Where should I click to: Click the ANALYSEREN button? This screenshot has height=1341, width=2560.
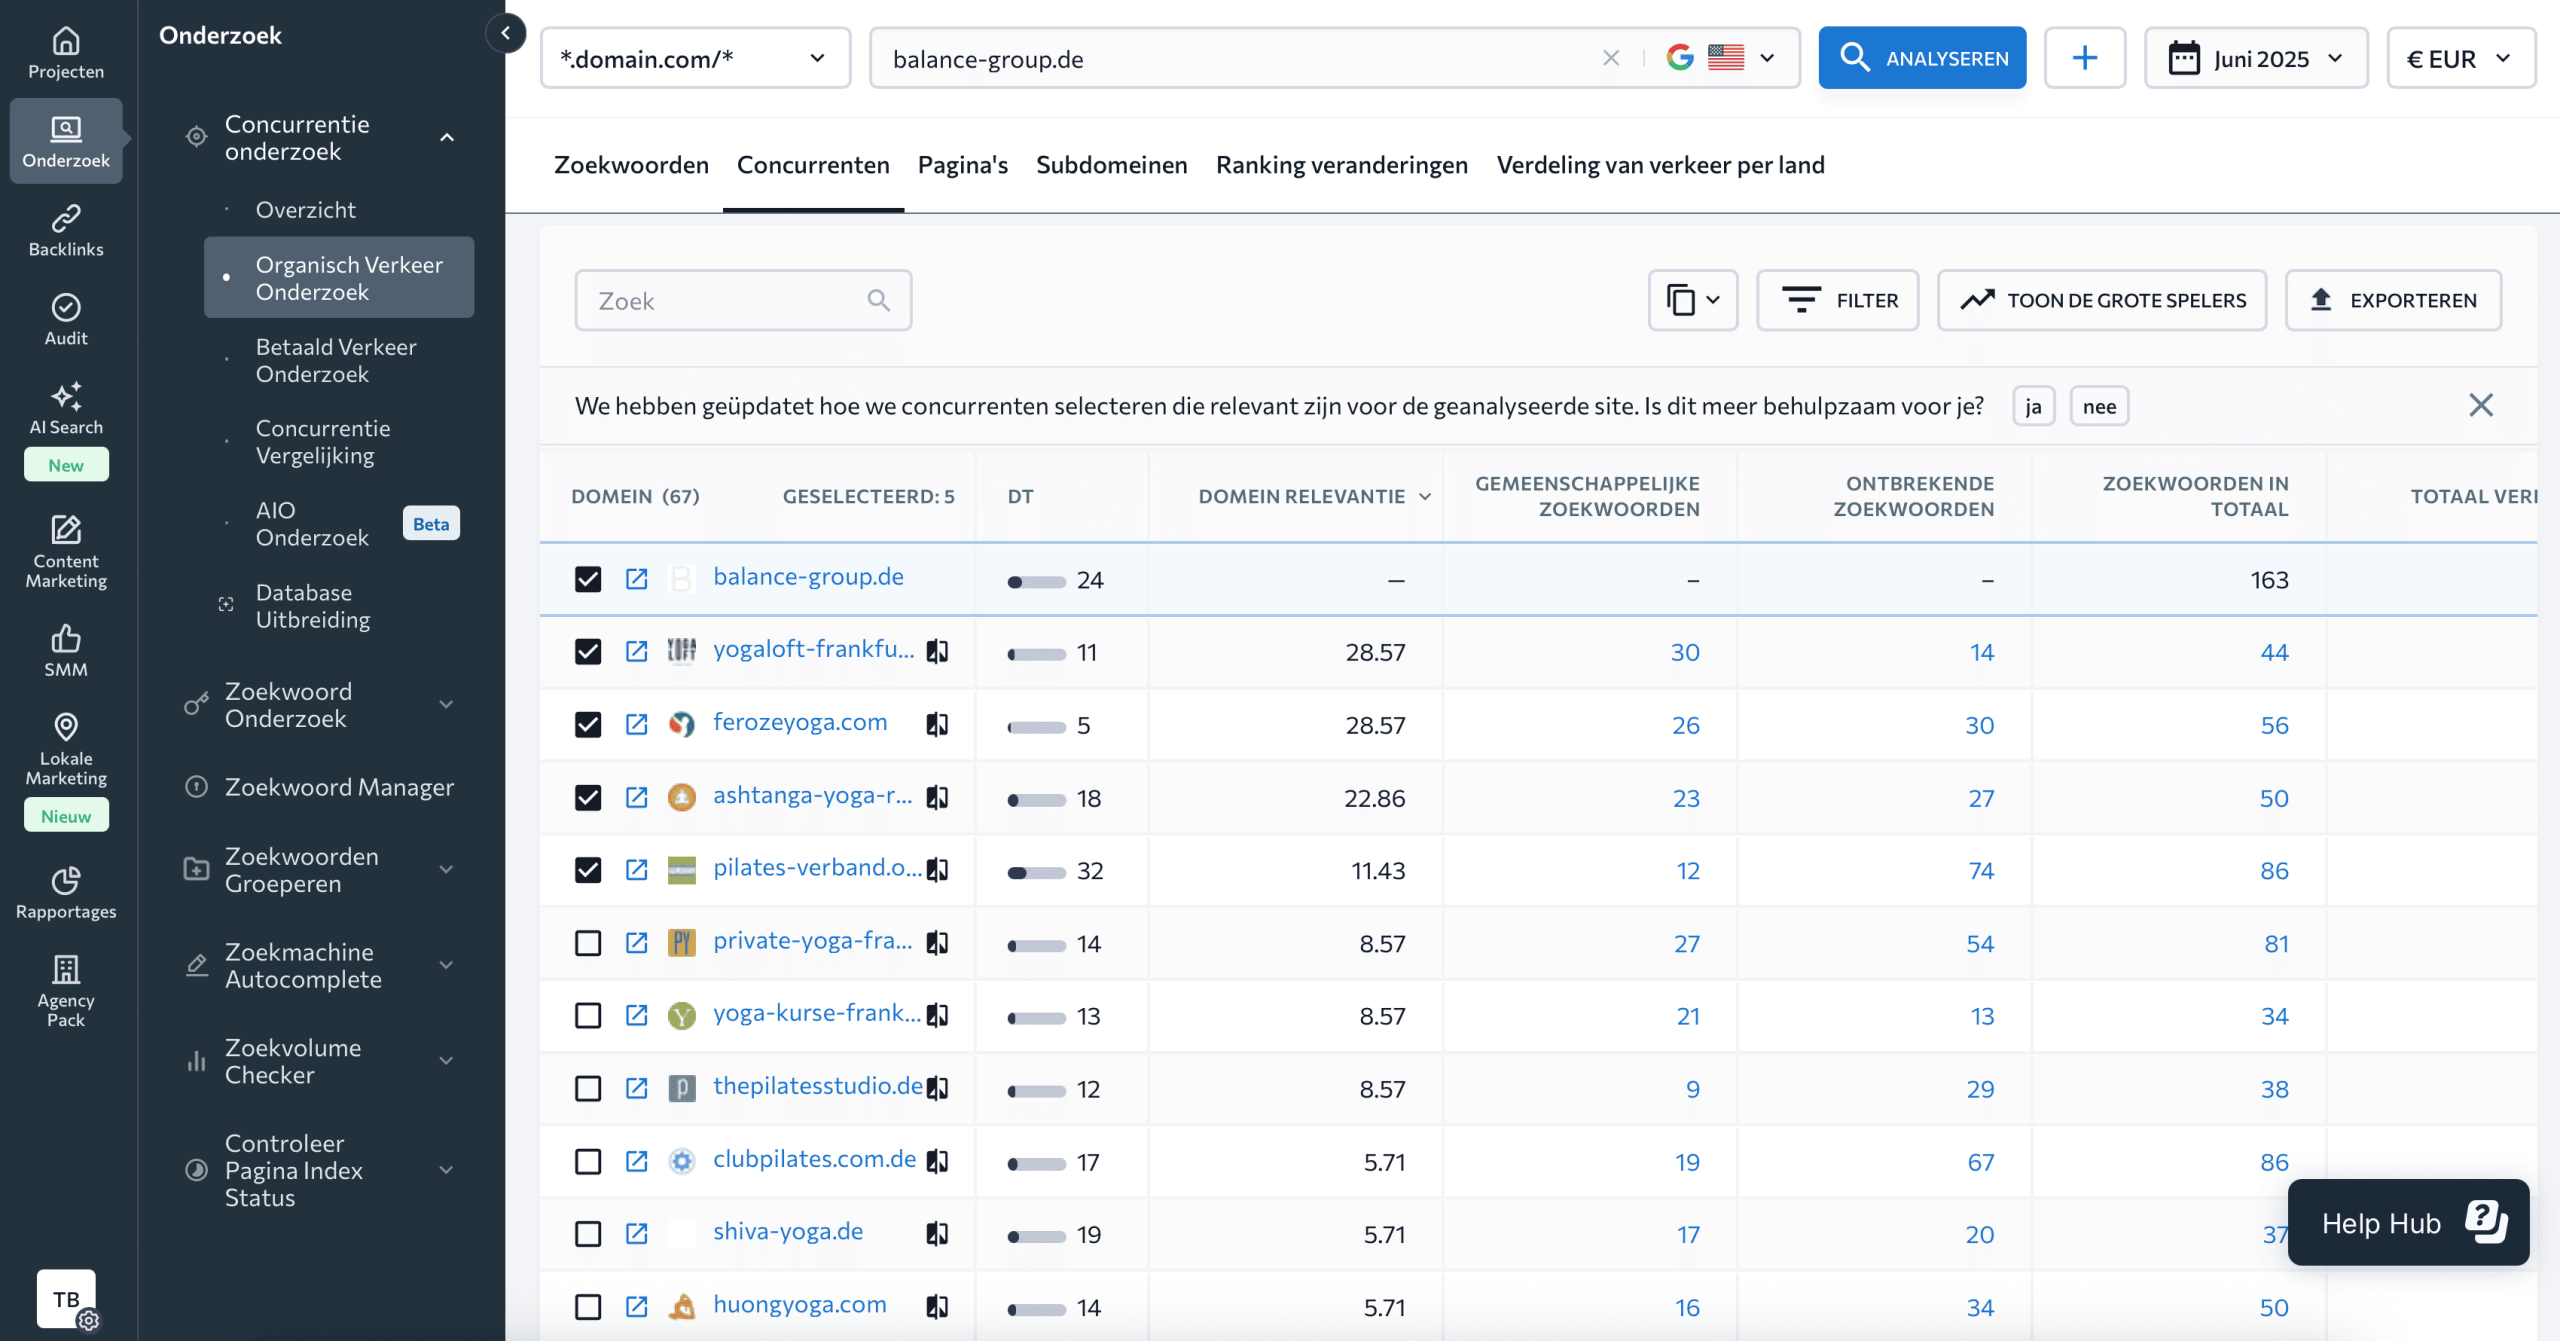tap(1922, 58)
